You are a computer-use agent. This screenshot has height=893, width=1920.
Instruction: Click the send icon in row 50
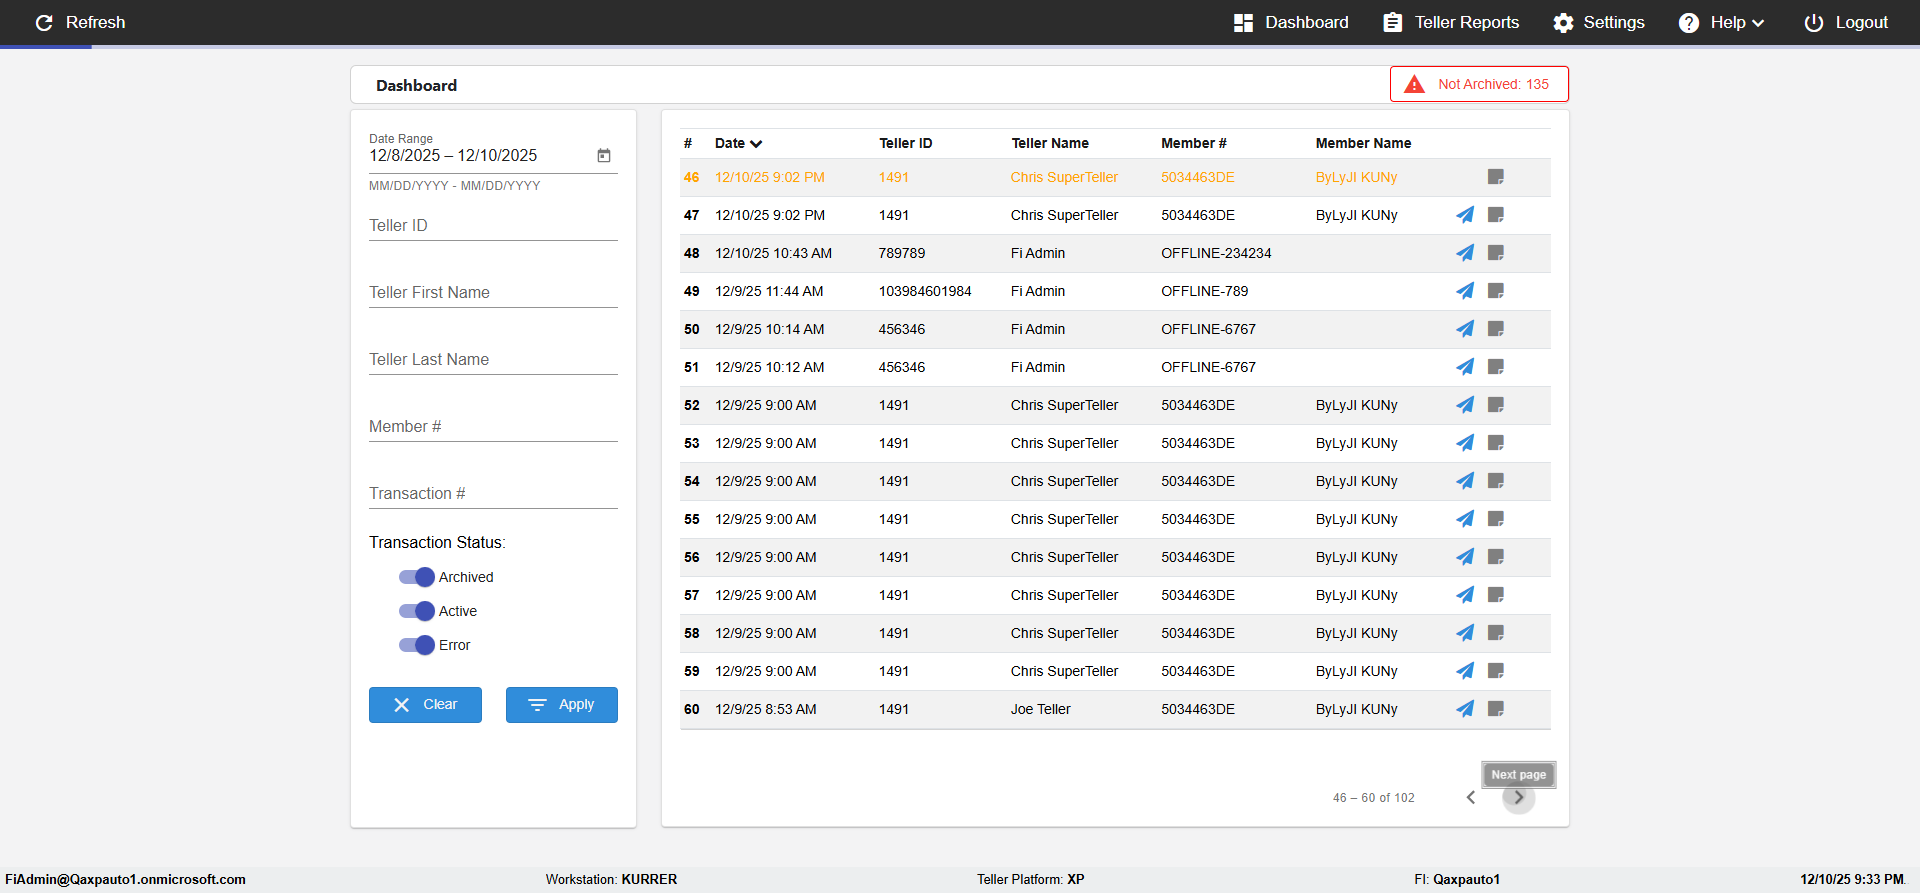point(1465,329)
